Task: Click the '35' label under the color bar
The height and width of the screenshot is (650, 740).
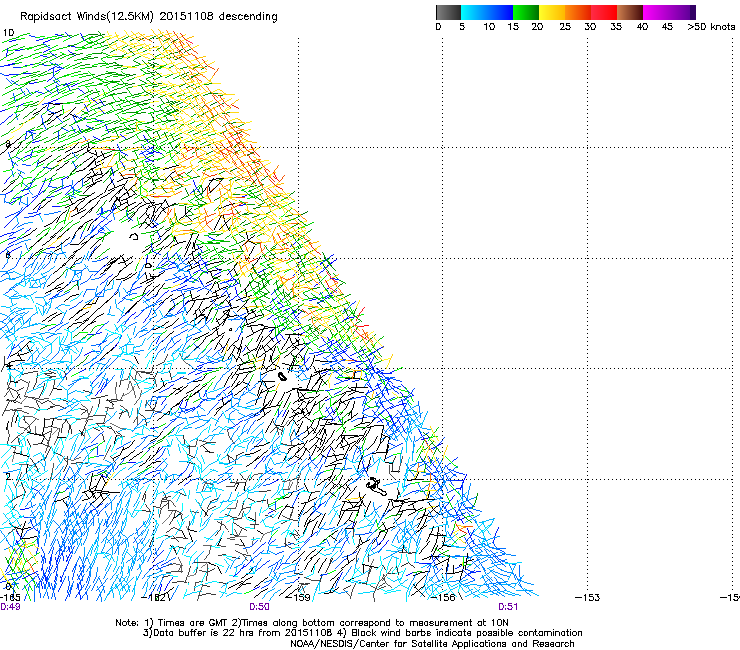Action: (616, 27)
